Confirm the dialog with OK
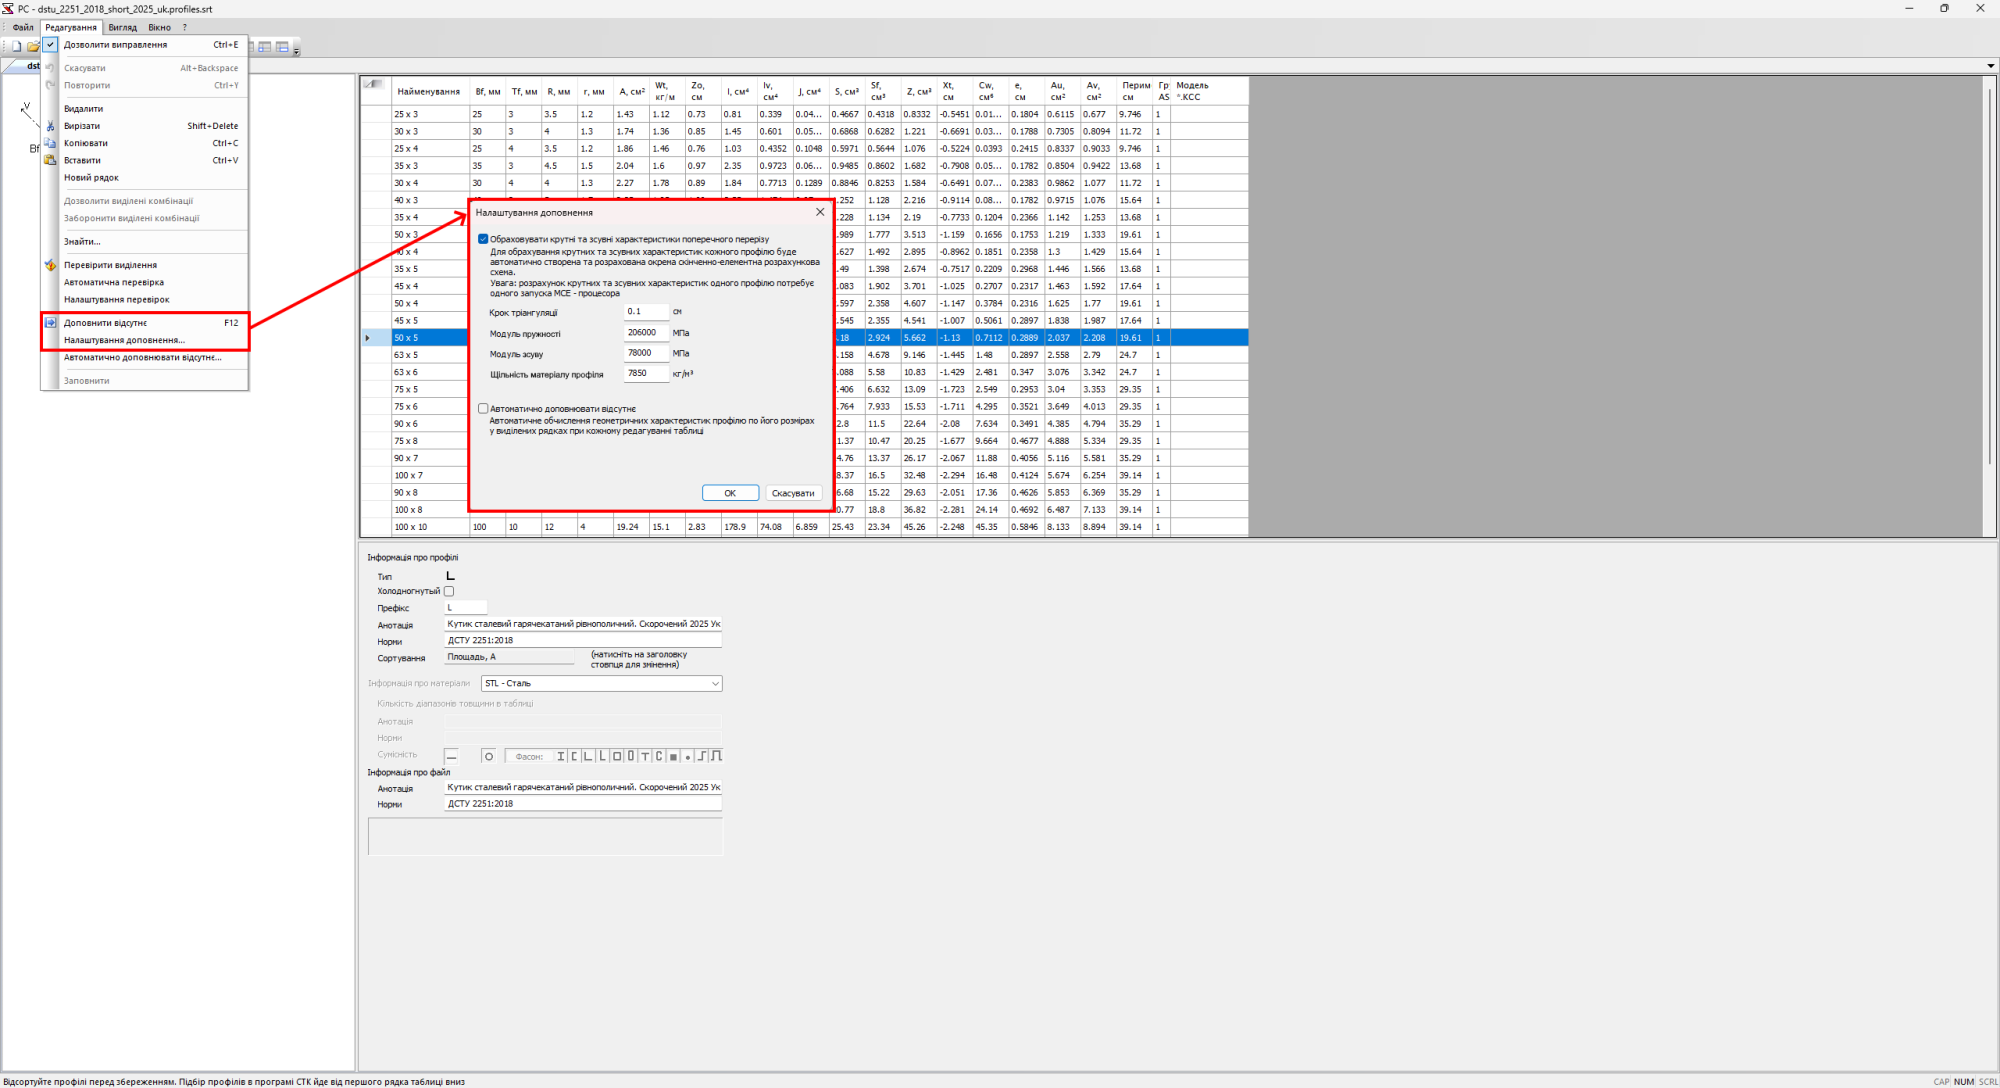This screenshot has height=1088, width=2000. pos(730,493)
